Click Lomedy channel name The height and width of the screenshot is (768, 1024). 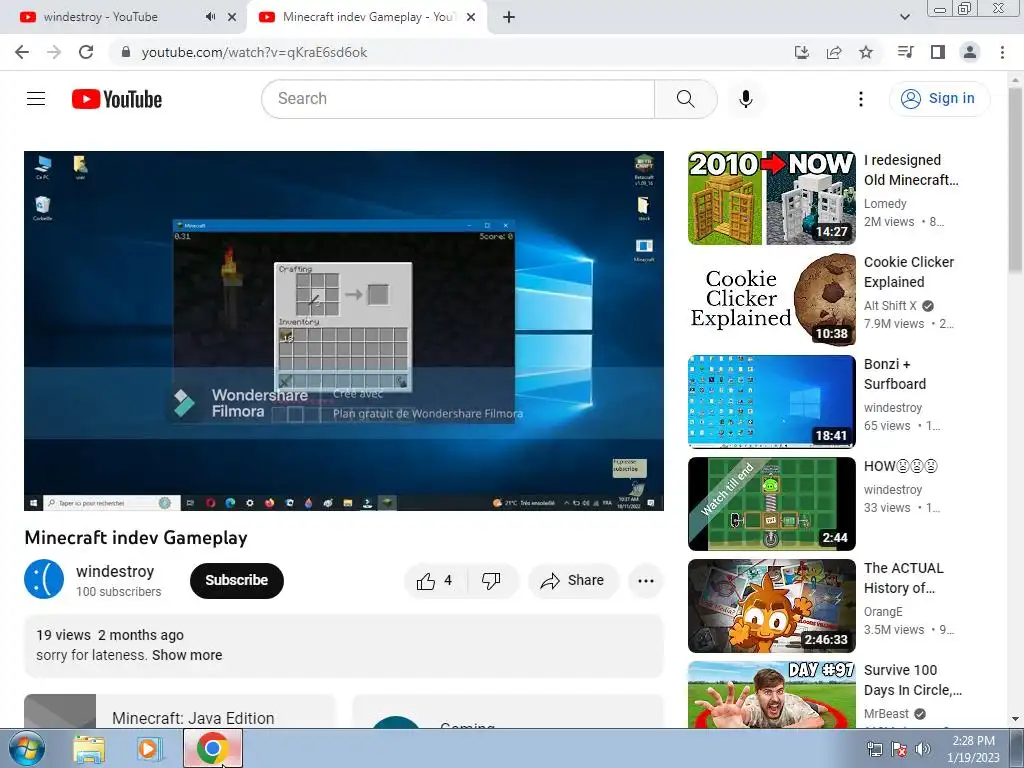(885, 204)
